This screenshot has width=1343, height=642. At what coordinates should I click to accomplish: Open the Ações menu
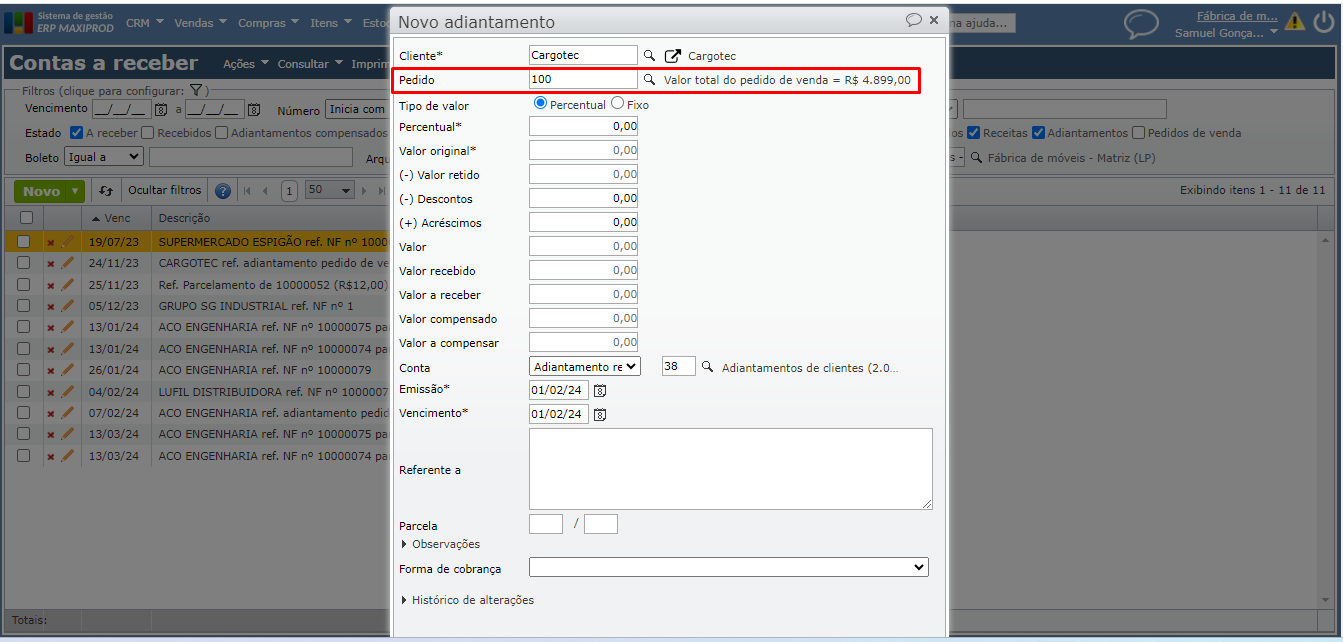[x=245, y=64]
